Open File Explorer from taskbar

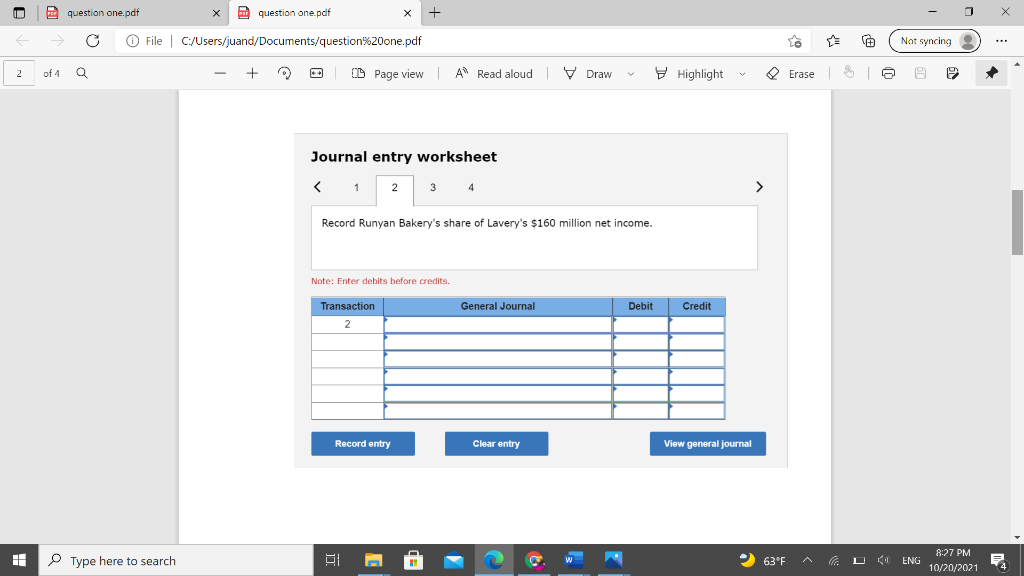tap(373, 560)
